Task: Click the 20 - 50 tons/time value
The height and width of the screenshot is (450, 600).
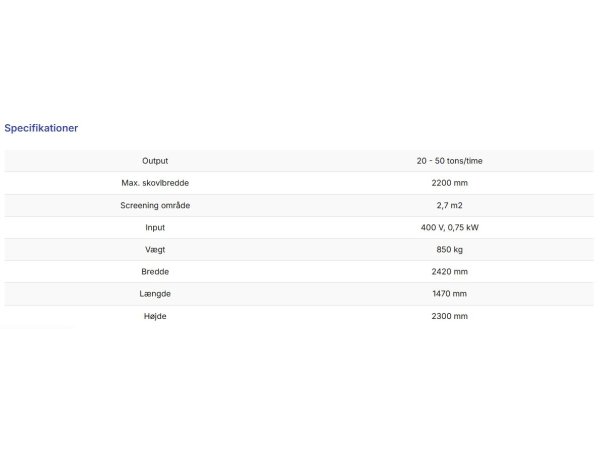Action: pos(449,160)
